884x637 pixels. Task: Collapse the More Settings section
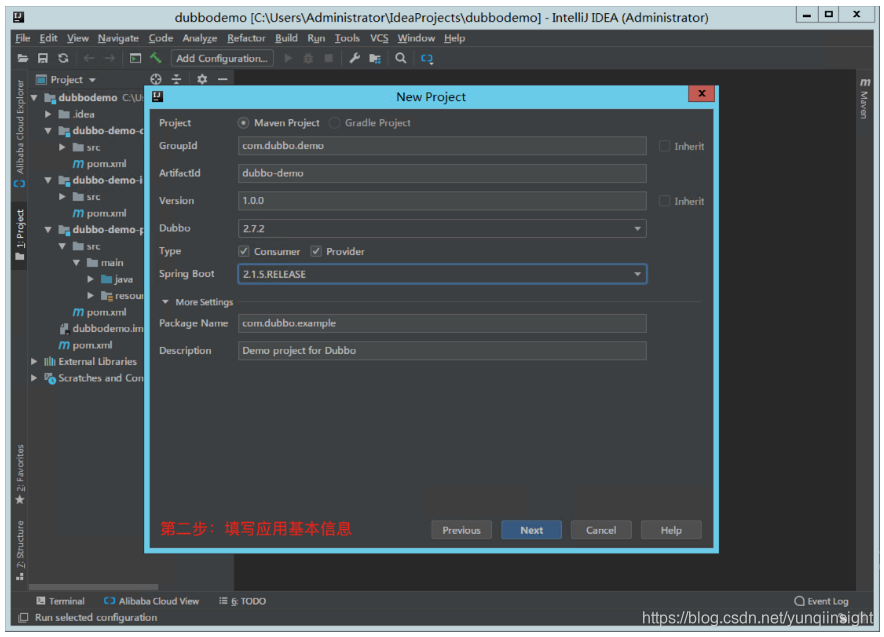(x=165, y=302)
